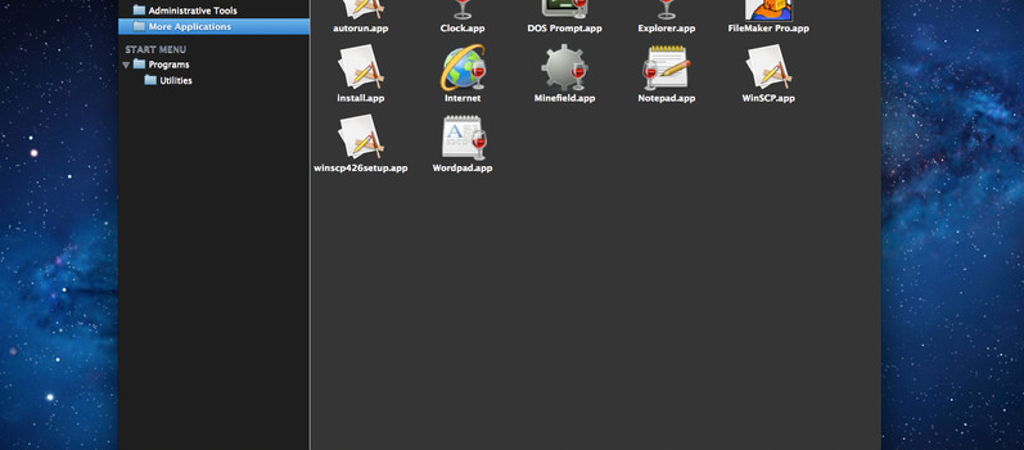Screen dimensions: 1024x450
Task: Open the FileMaker Pro.app icon
Action: 769,9
